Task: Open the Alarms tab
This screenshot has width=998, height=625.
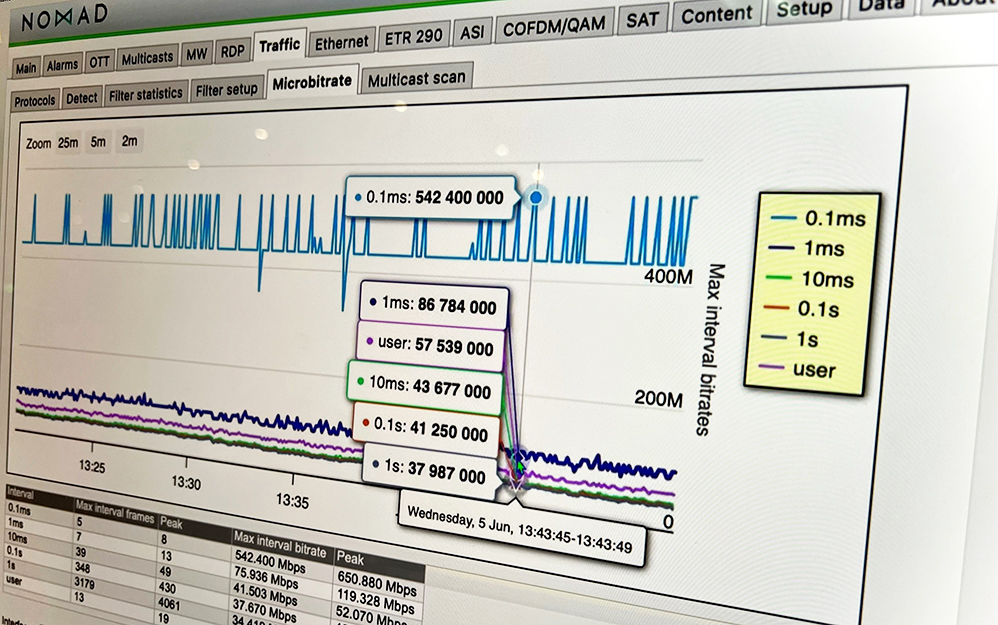Action: [x=62, y=65]
